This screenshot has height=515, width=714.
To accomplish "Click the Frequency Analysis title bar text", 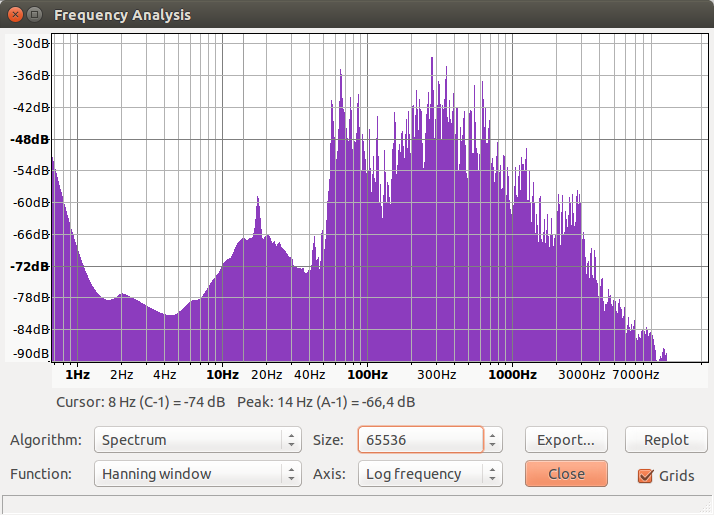I will [122, 15].
